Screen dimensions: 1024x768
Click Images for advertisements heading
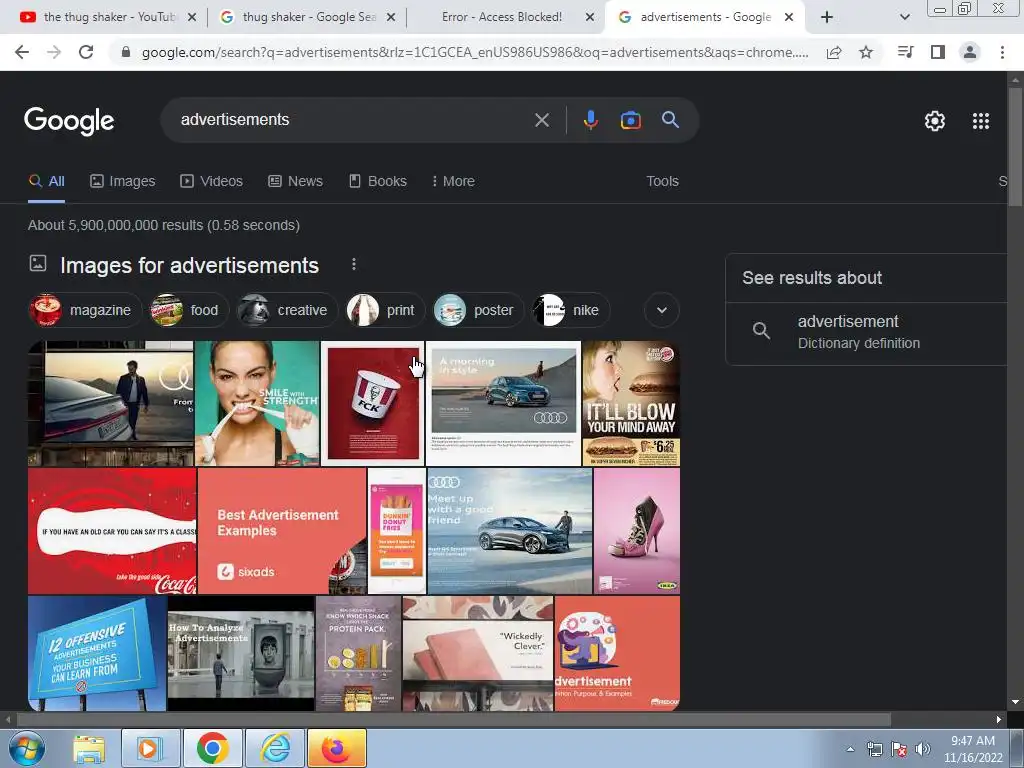click(189, 265)
